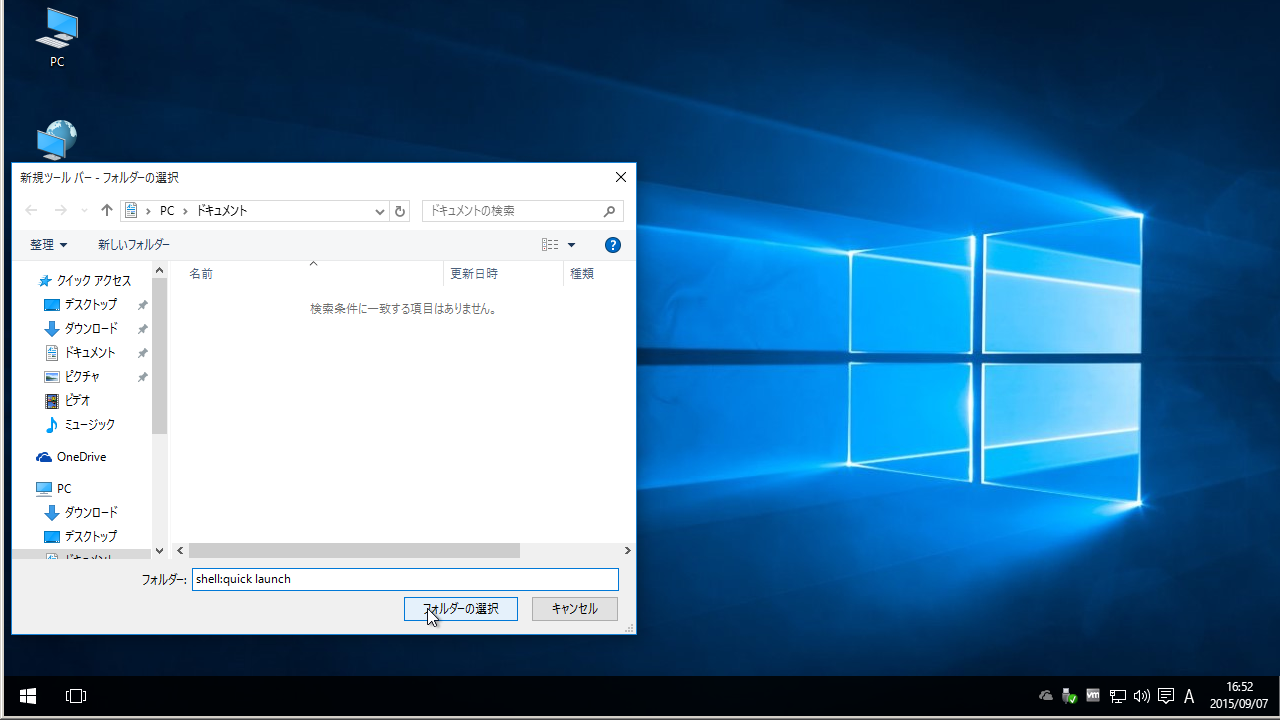Close the folder selection dialog
The width and height of the screenshot is (1280, 720).
pyautogui.click(x=621, y=177)
